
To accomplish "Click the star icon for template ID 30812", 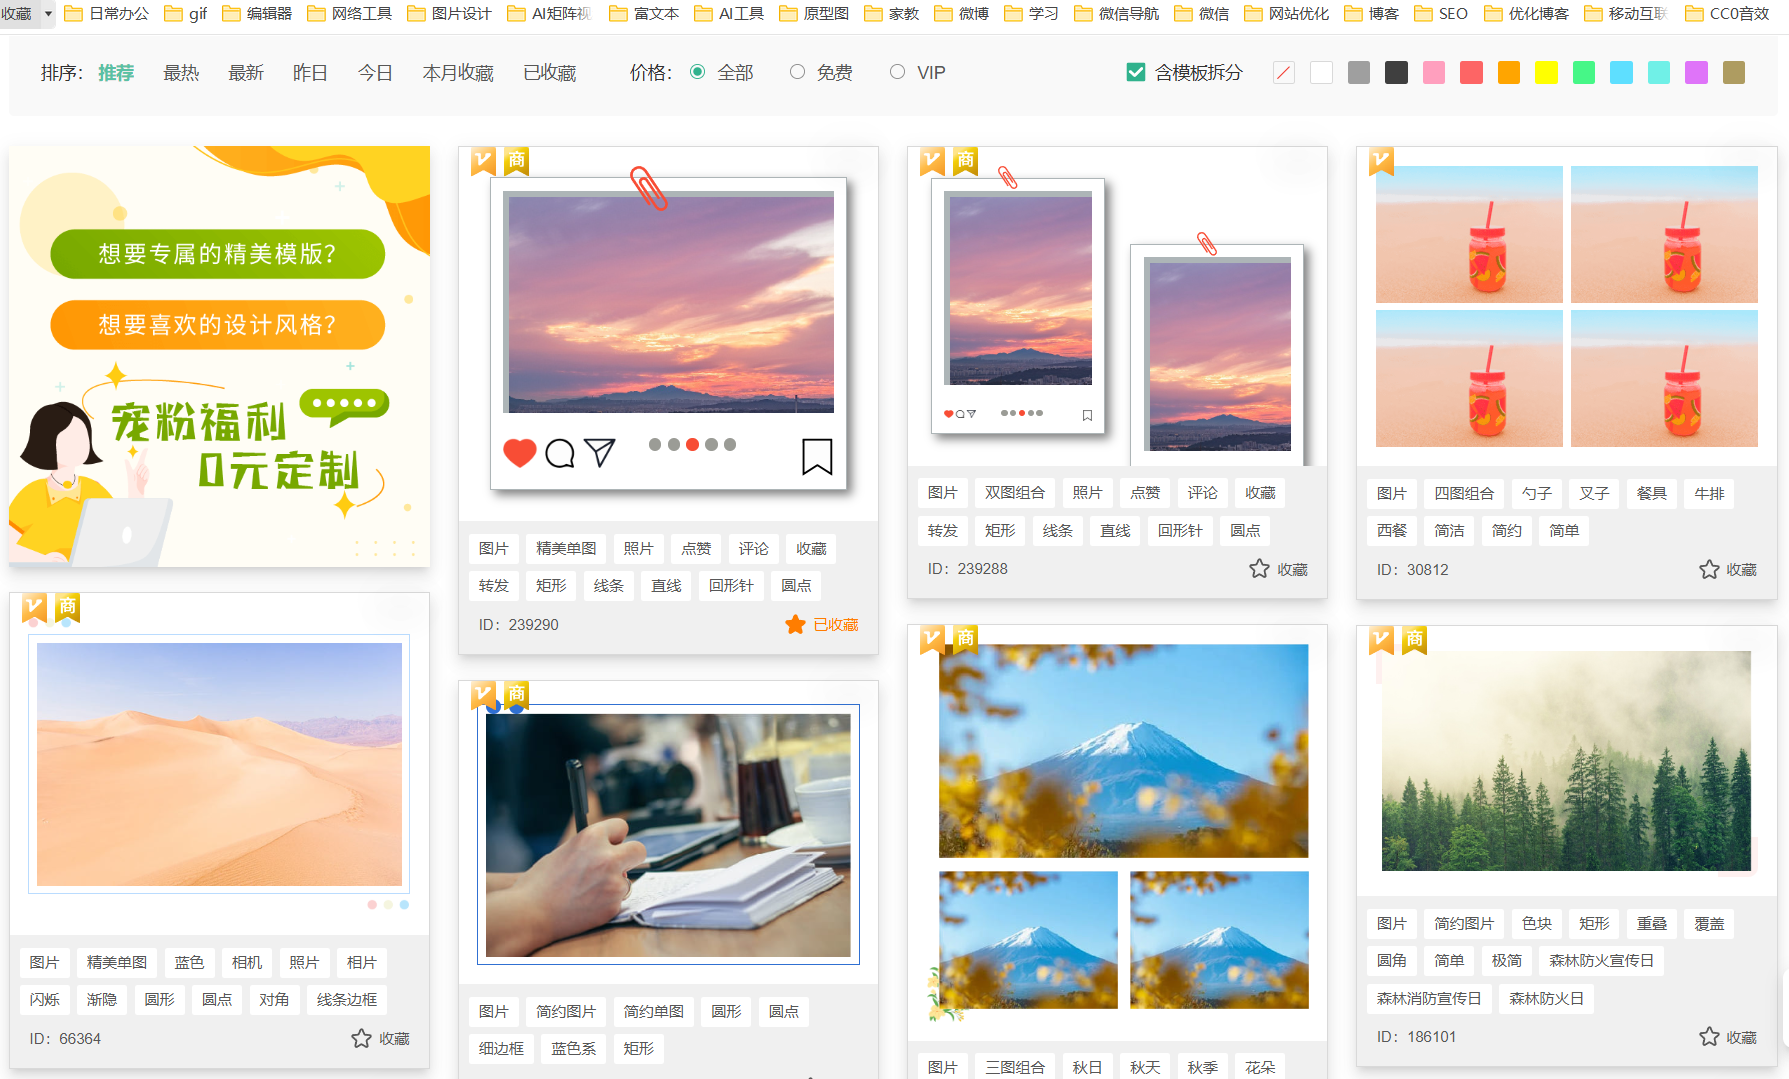I will tap(1709, 570).
